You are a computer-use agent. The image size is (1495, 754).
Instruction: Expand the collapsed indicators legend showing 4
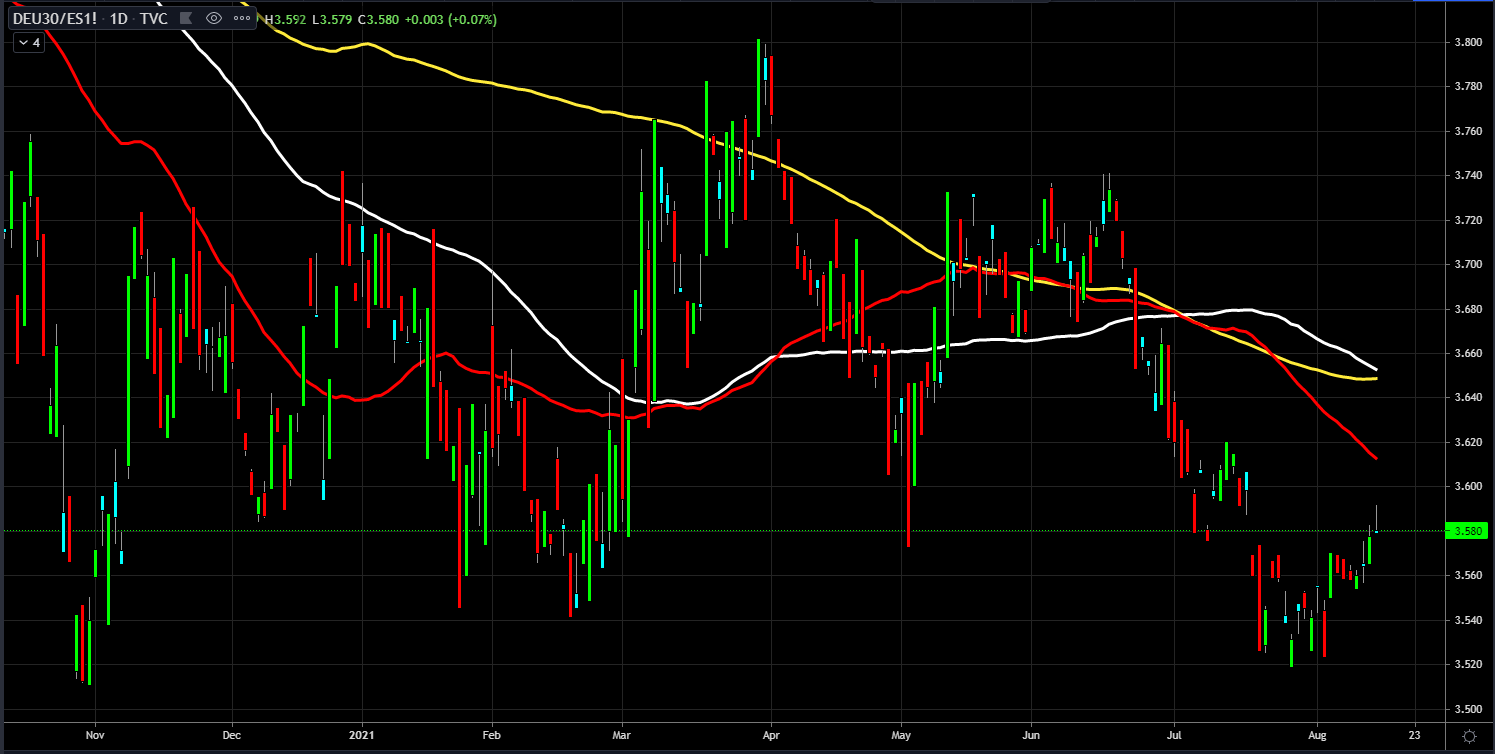(x=28, y=43)
